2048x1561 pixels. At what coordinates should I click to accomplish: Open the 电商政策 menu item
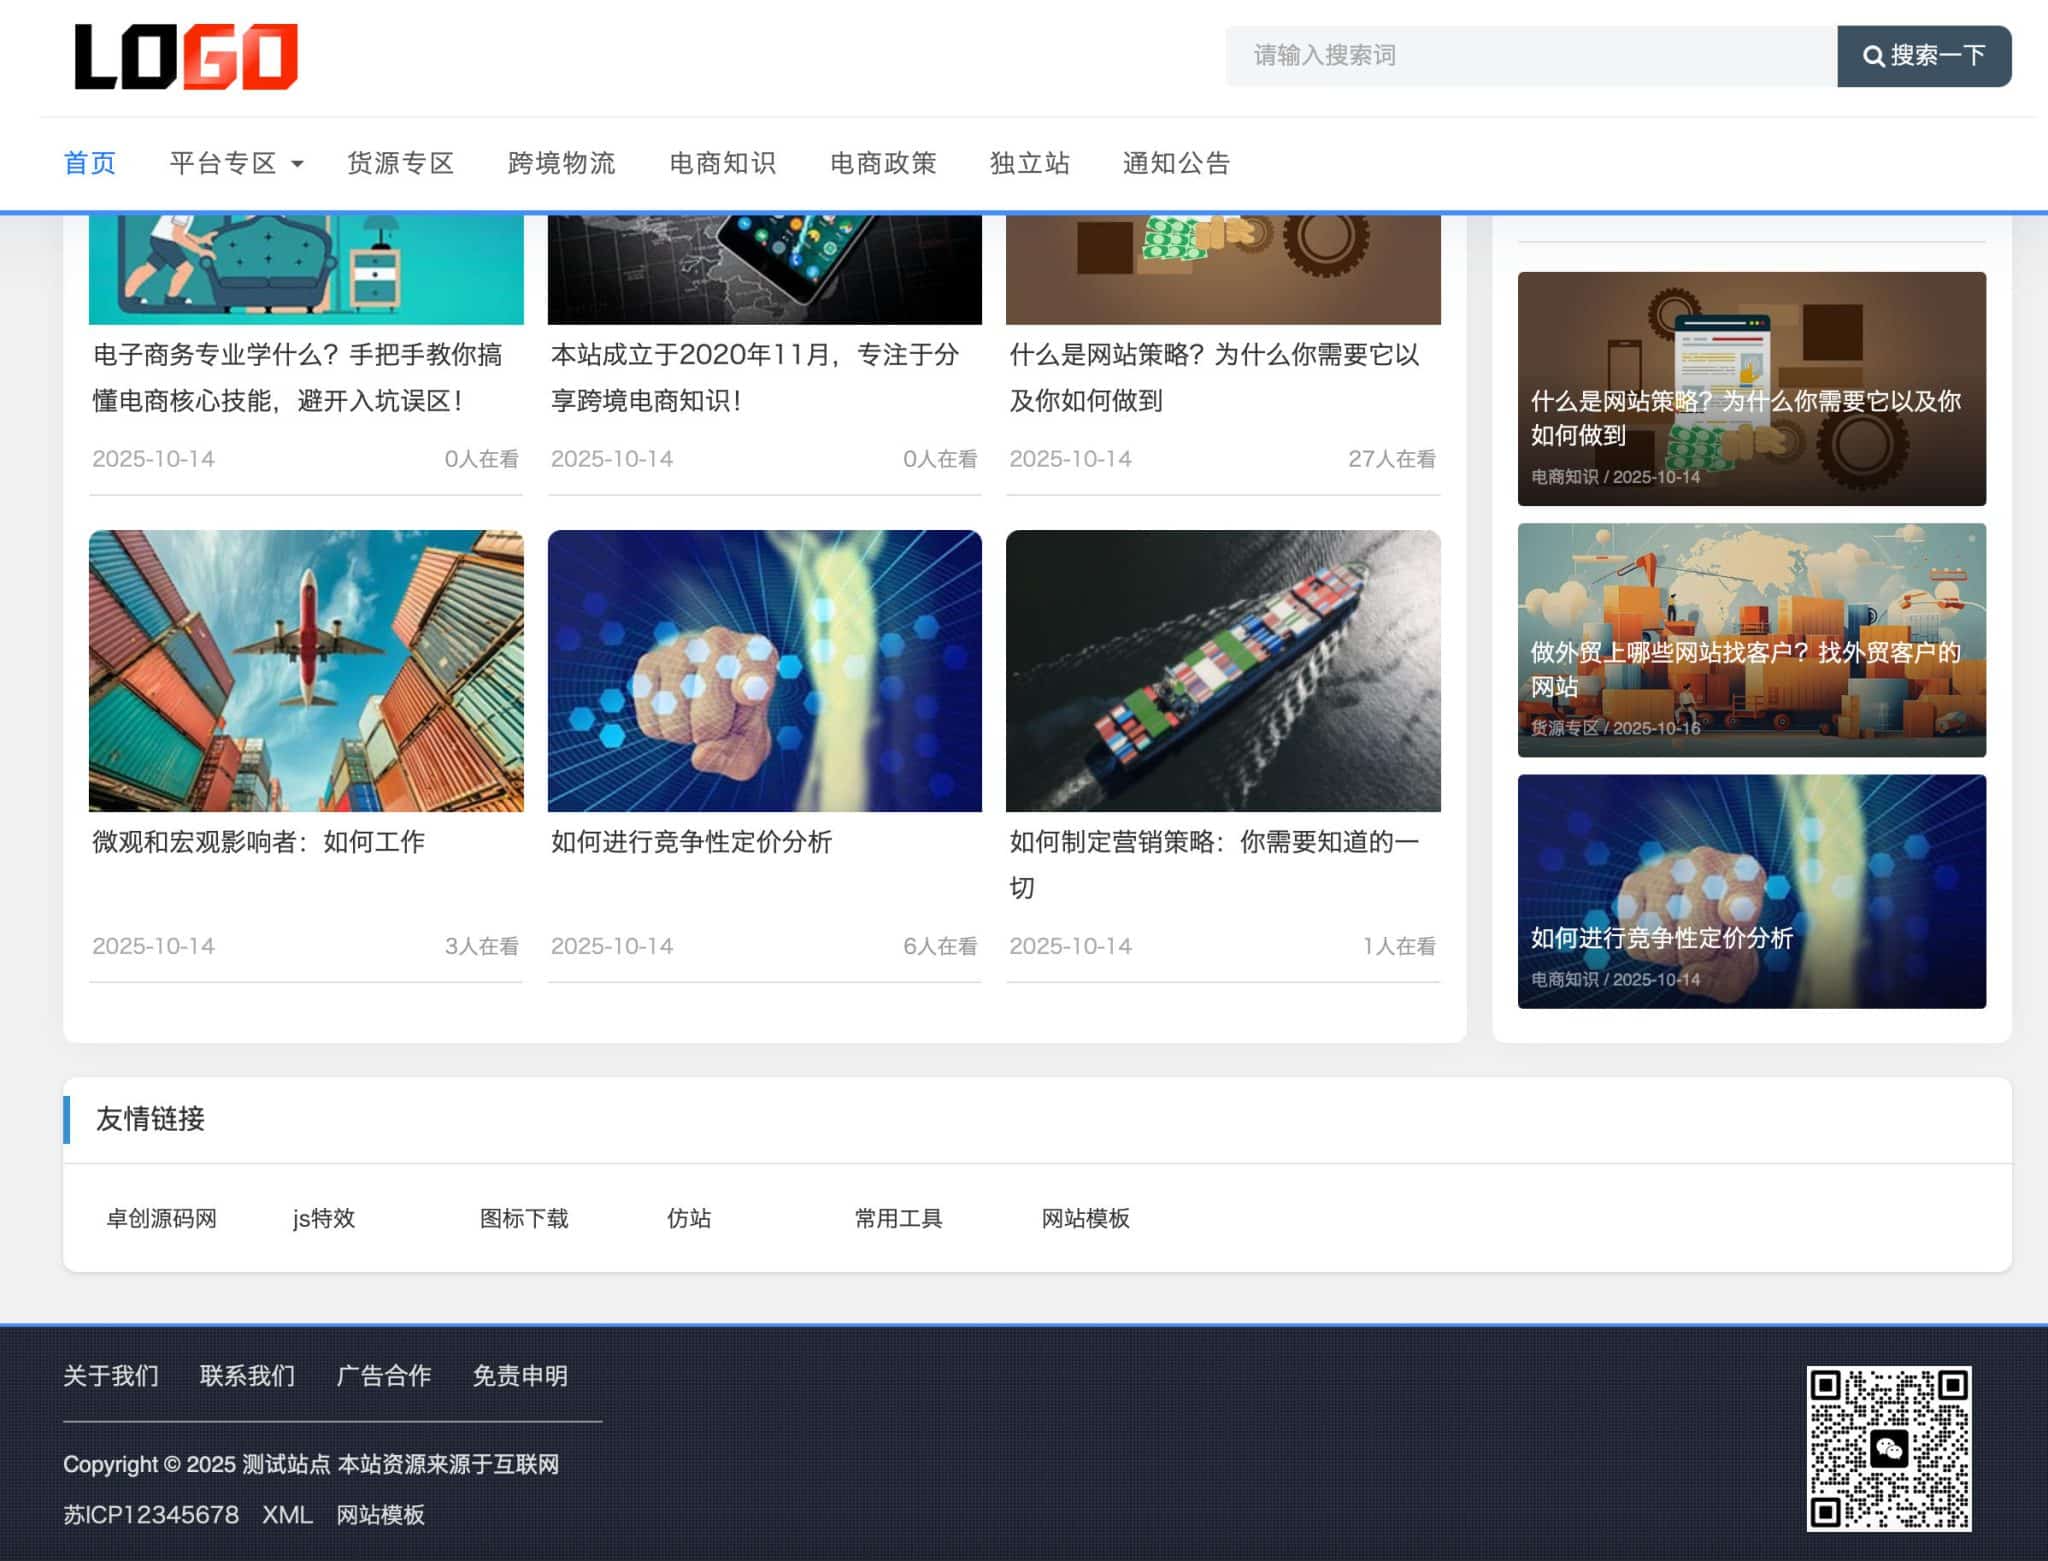(x=883, y=163)
